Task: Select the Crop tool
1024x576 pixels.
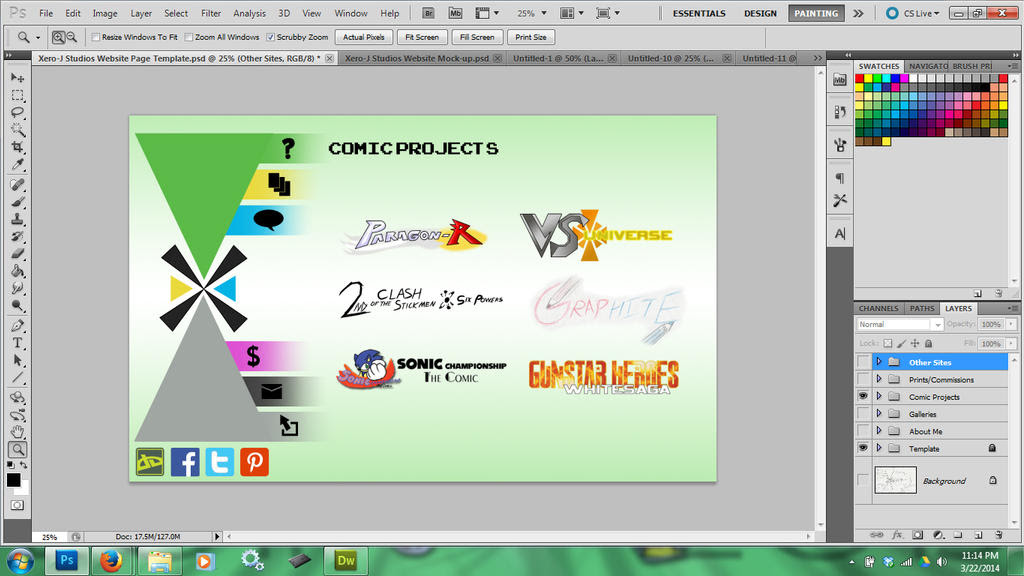Action: [x=18, y=147]
